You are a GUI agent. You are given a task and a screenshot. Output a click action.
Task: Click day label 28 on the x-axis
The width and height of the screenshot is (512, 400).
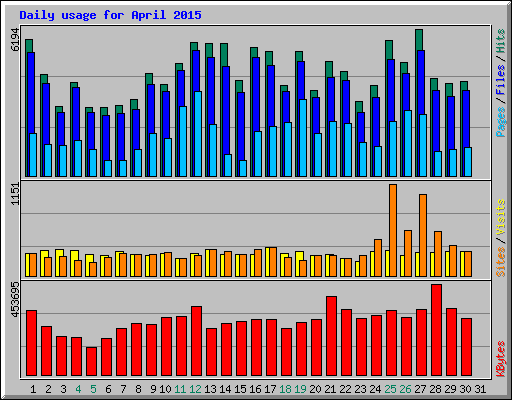(x=435, y=389)
